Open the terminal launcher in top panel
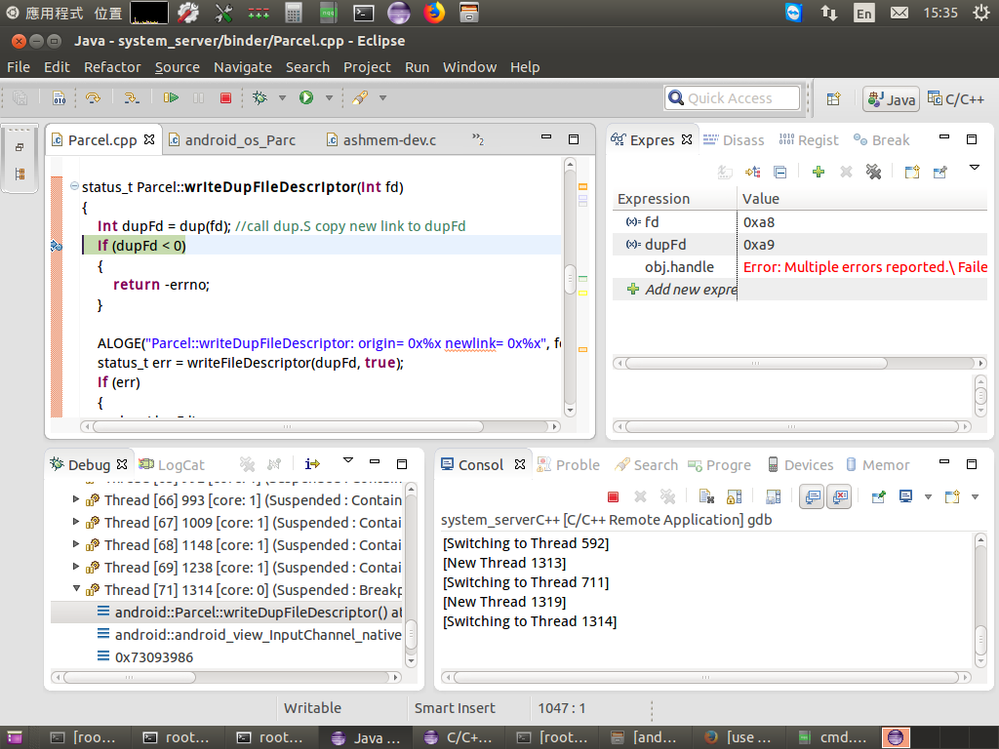 pos(364,13)
